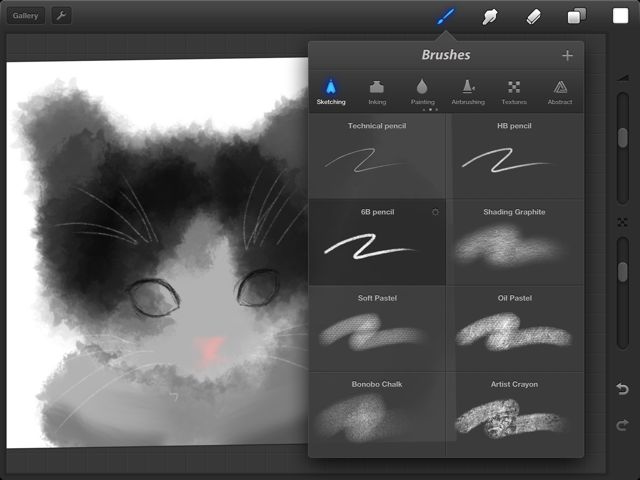Switch to Painting brush category
The image size is (640, 480).
422,92
